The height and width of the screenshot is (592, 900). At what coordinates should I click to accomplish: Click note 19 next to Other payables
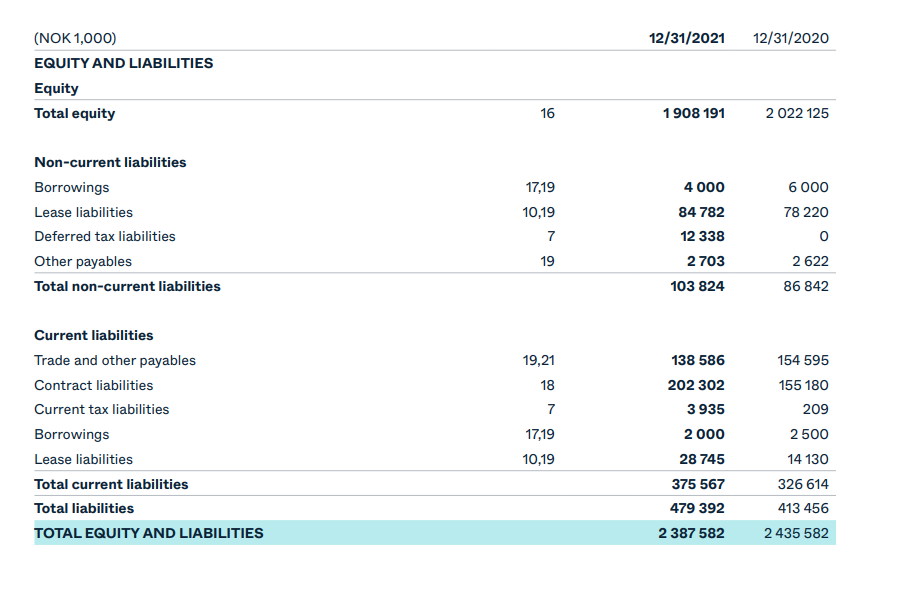[x=548, y=262]
